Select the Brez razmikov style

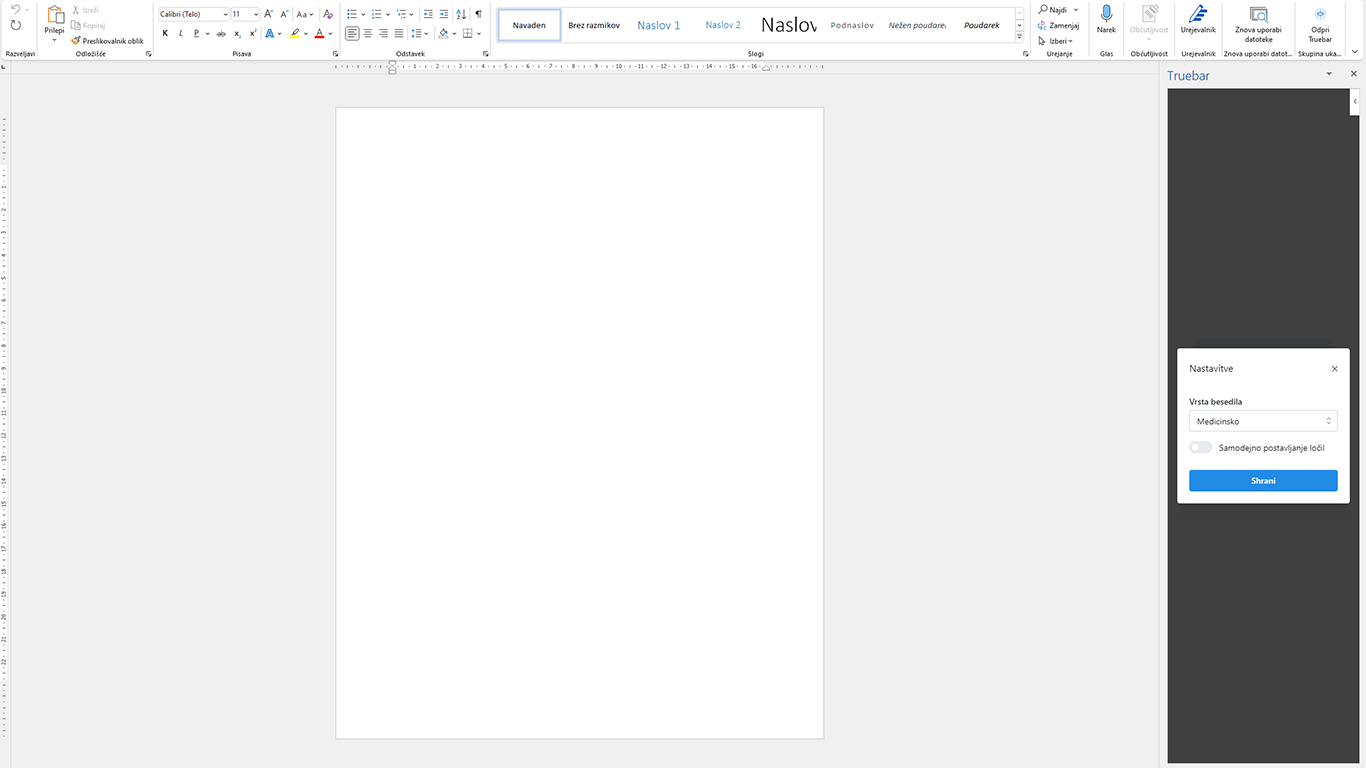pos(594,25)
